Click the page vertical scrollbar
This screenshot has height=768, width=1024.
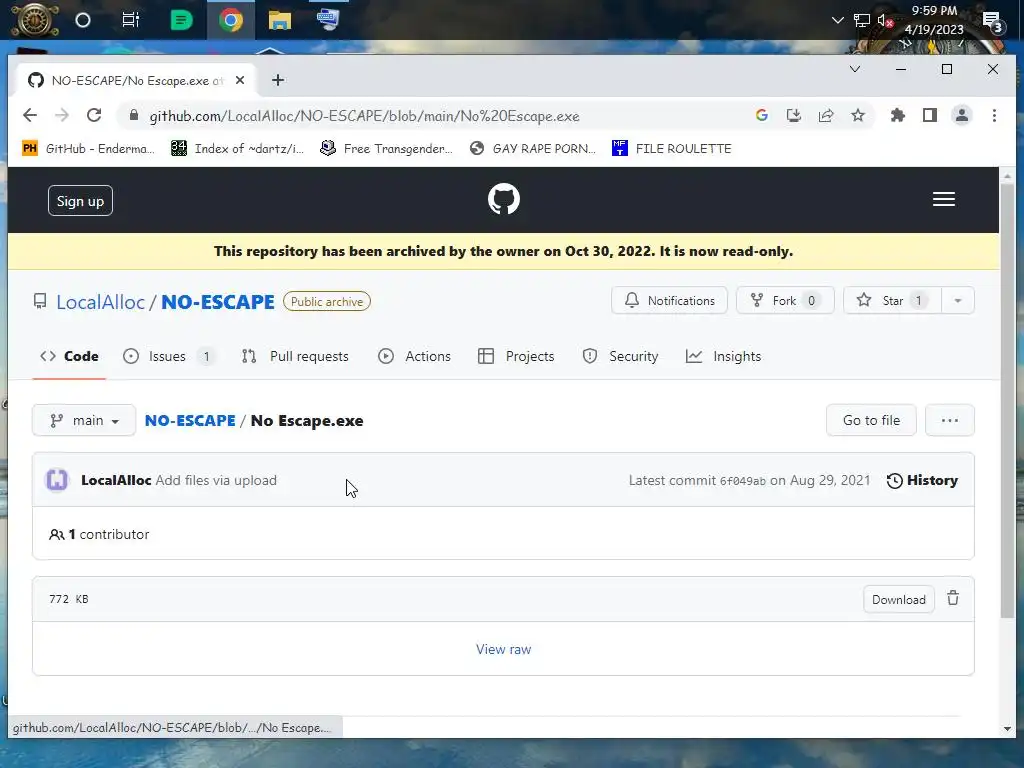coord(1007,401)
